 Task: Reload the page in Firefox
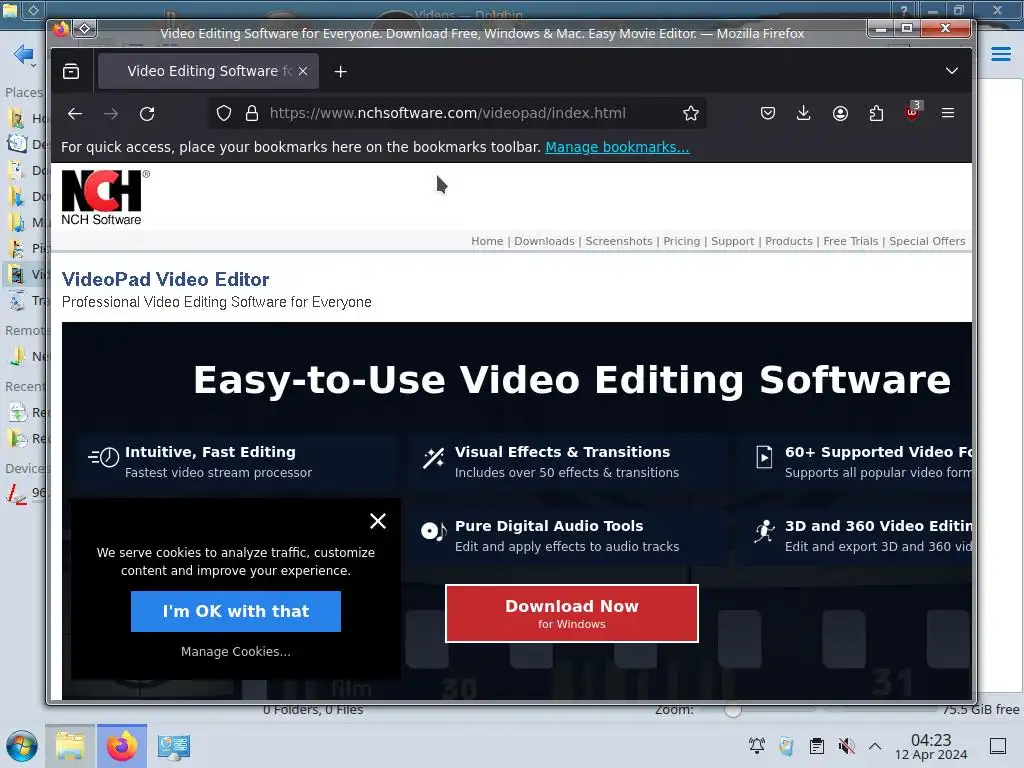coord(147,114)
